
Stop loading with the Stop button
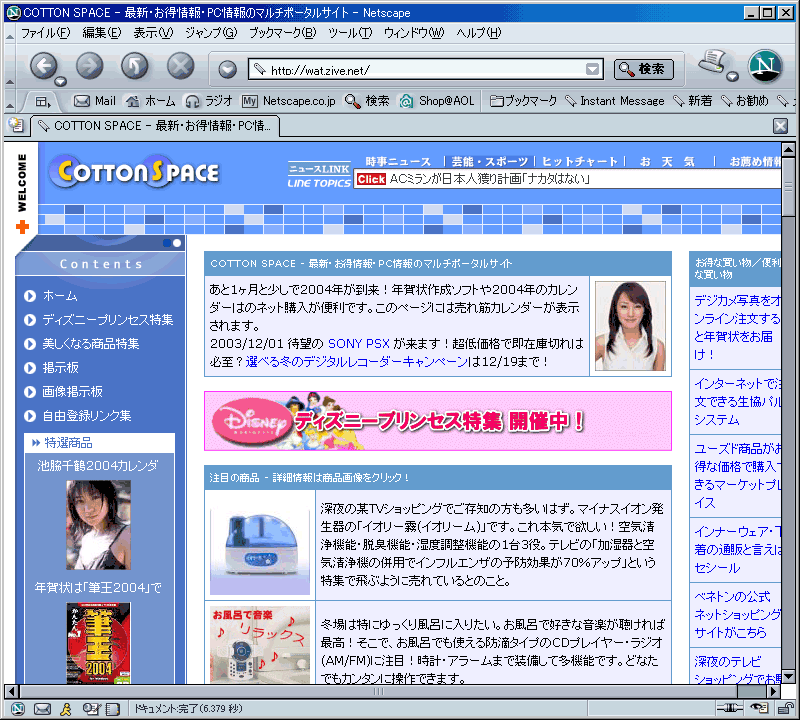point(181,66)
